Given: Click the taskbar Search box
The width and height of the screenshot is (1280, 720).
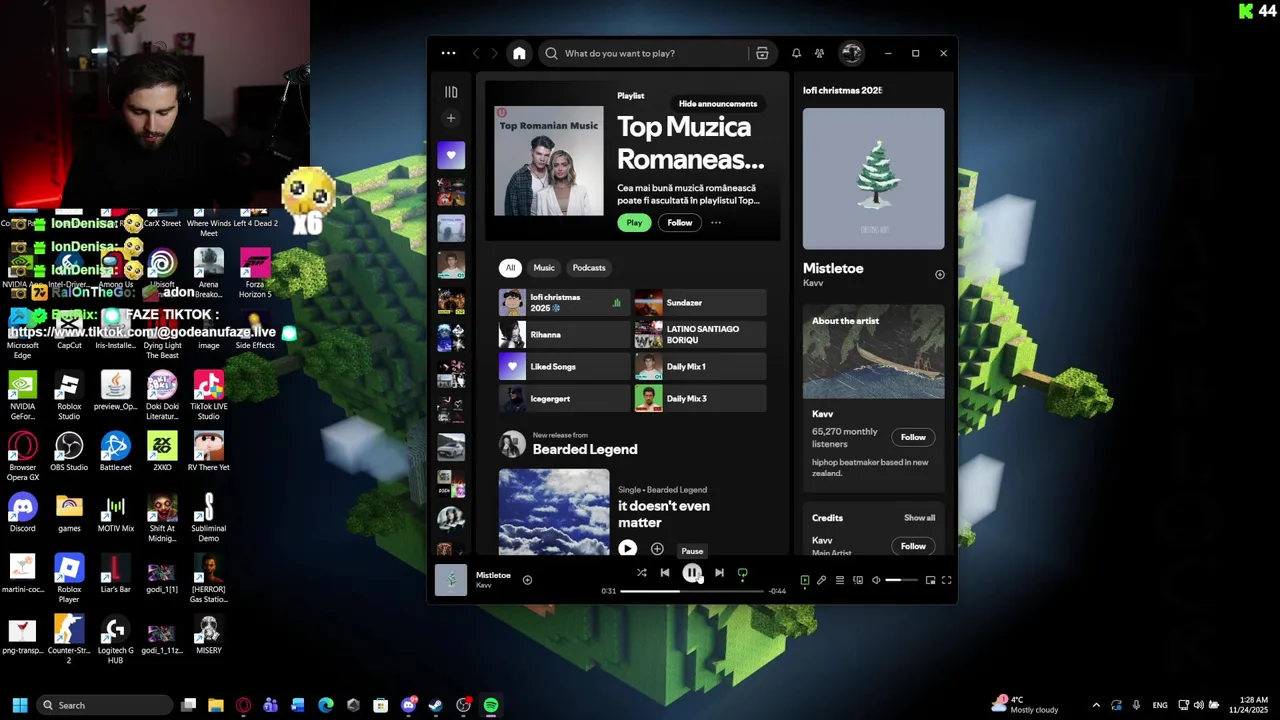Looking at the screenshot, I should coord(104,705).
